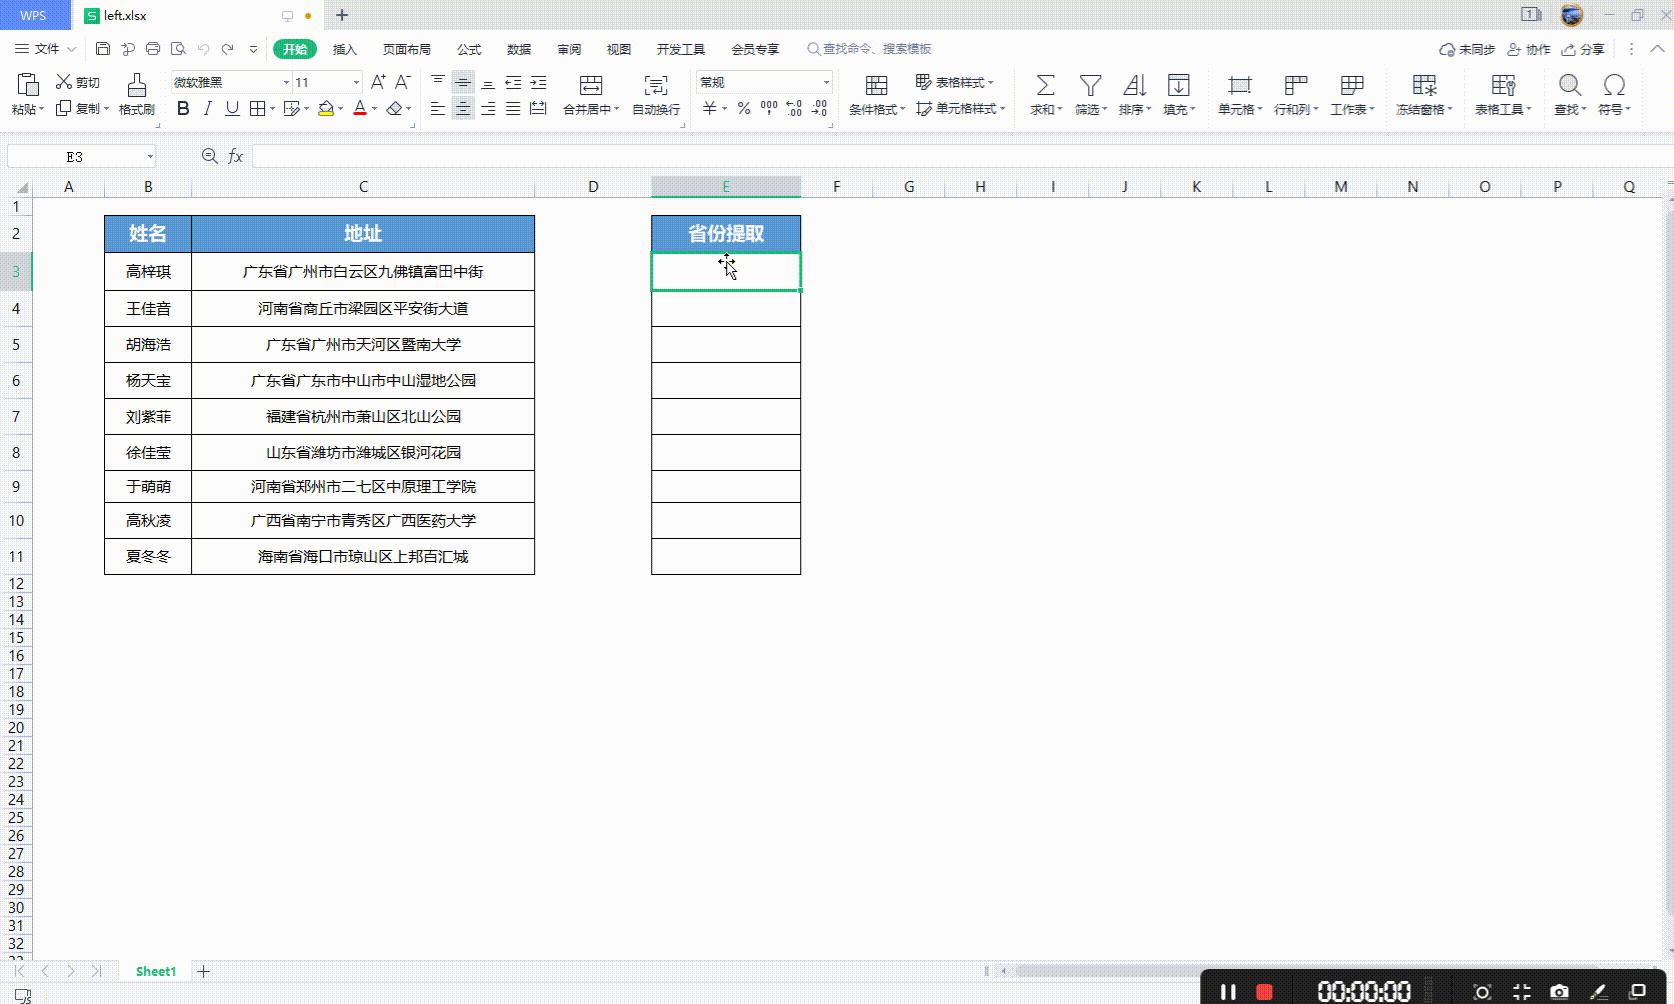Click the fx insert function icon
This screenshot has width=1674, height=1004.
tap(236, 156)
